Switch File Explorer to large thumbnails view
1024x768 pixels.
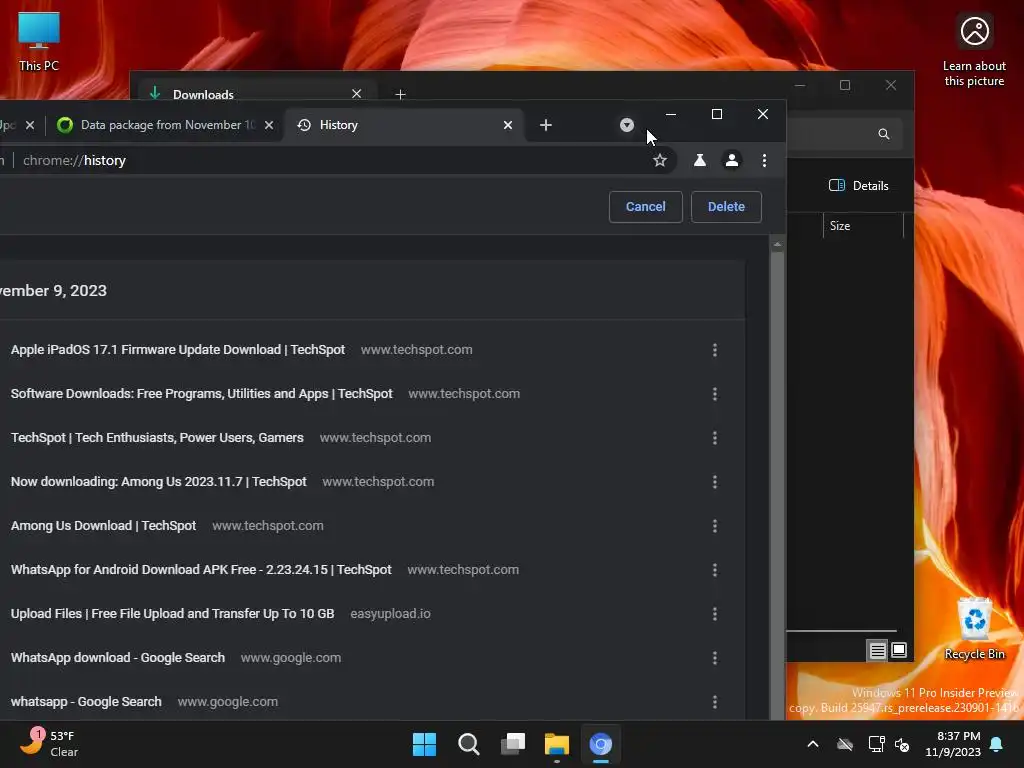point(899,650)
